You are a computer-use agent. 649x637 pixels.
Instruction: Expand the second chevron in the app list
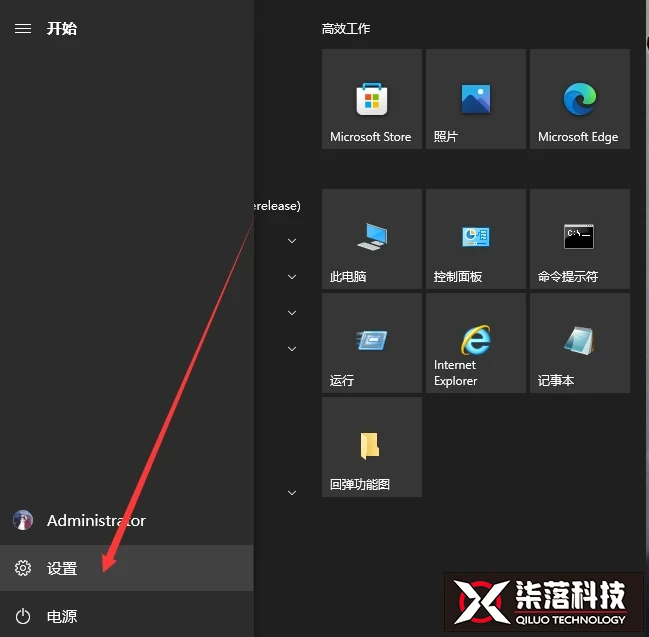(x=292, y=277)
